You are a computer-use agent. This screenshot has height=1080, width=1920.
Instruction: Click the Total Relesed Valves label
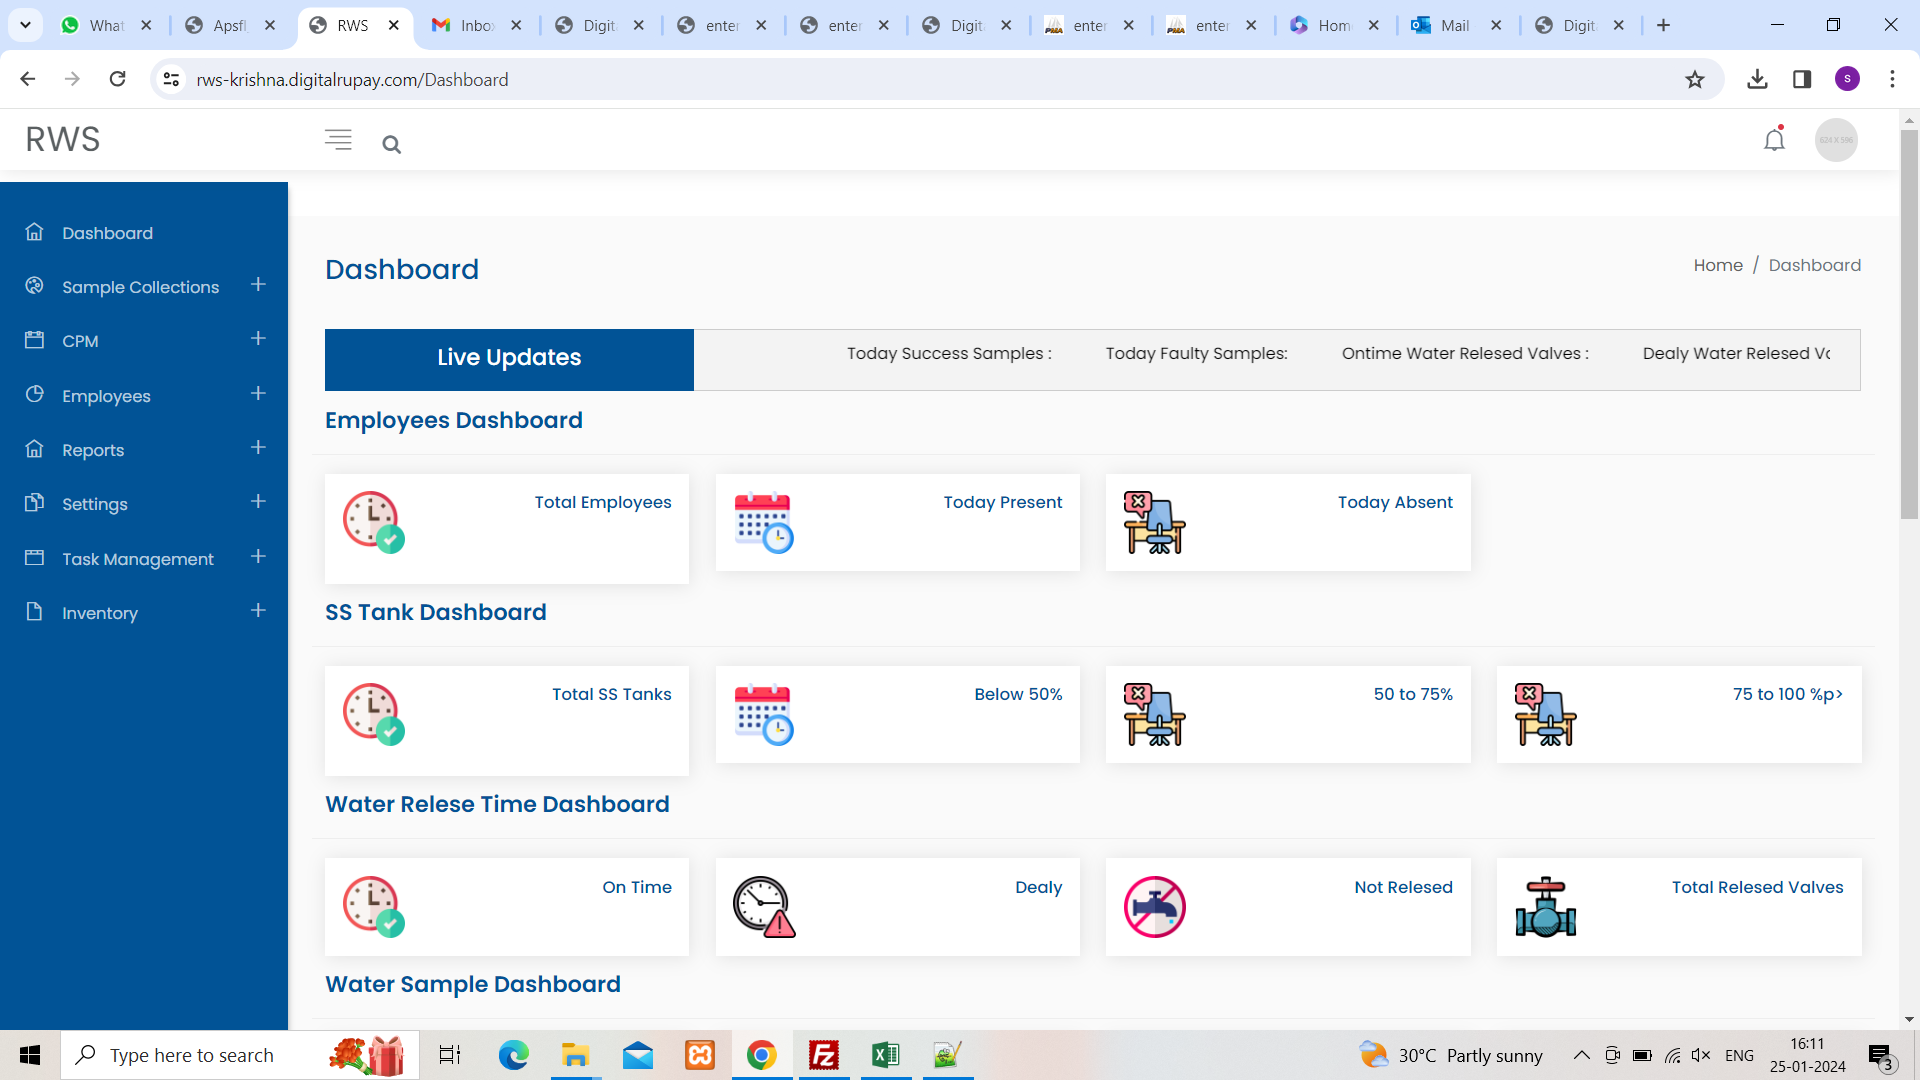[1757, 887]
